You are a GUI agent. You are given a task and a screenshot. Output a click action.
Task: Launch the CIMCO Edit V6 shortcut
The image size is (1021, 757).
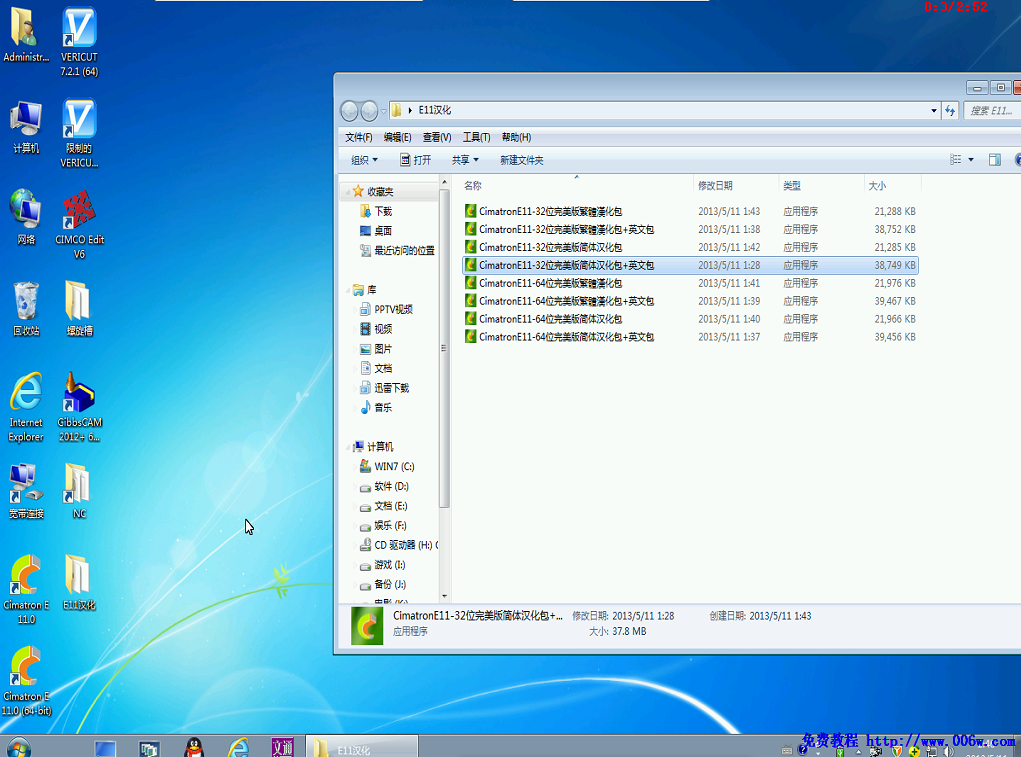(x=79, y=225)
